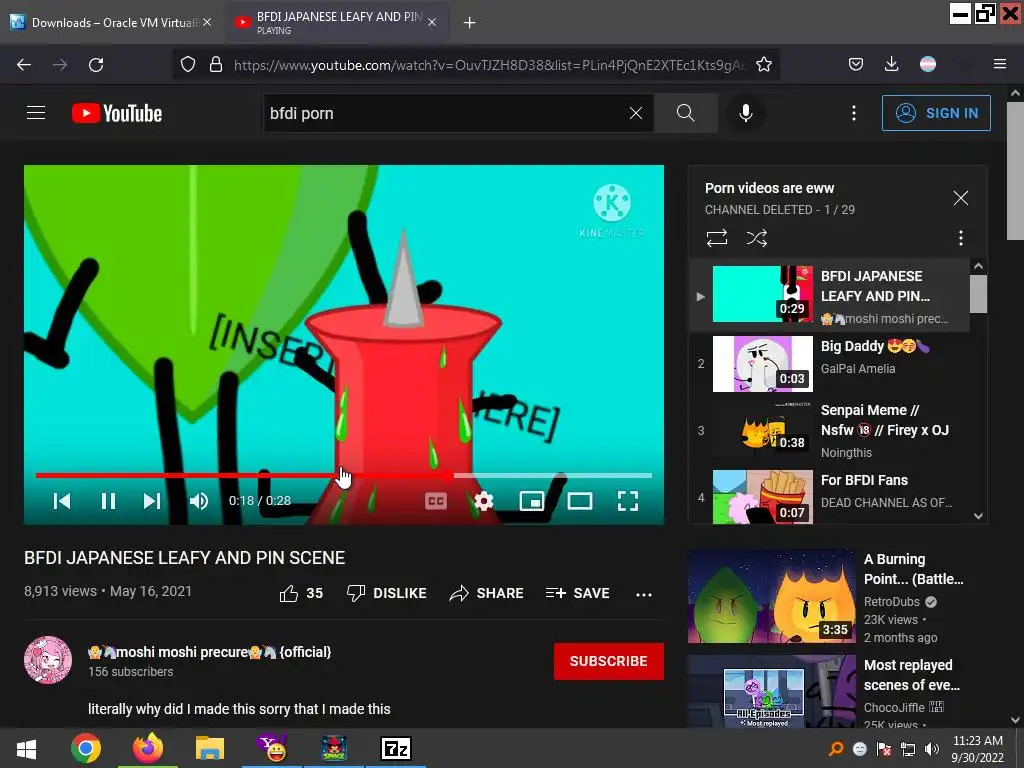Image resolution: width=1024 pixels, height=768 pixels.
Task: Open tracking protection shield icon
Action: pyautogui.click(x=188, y=65)
